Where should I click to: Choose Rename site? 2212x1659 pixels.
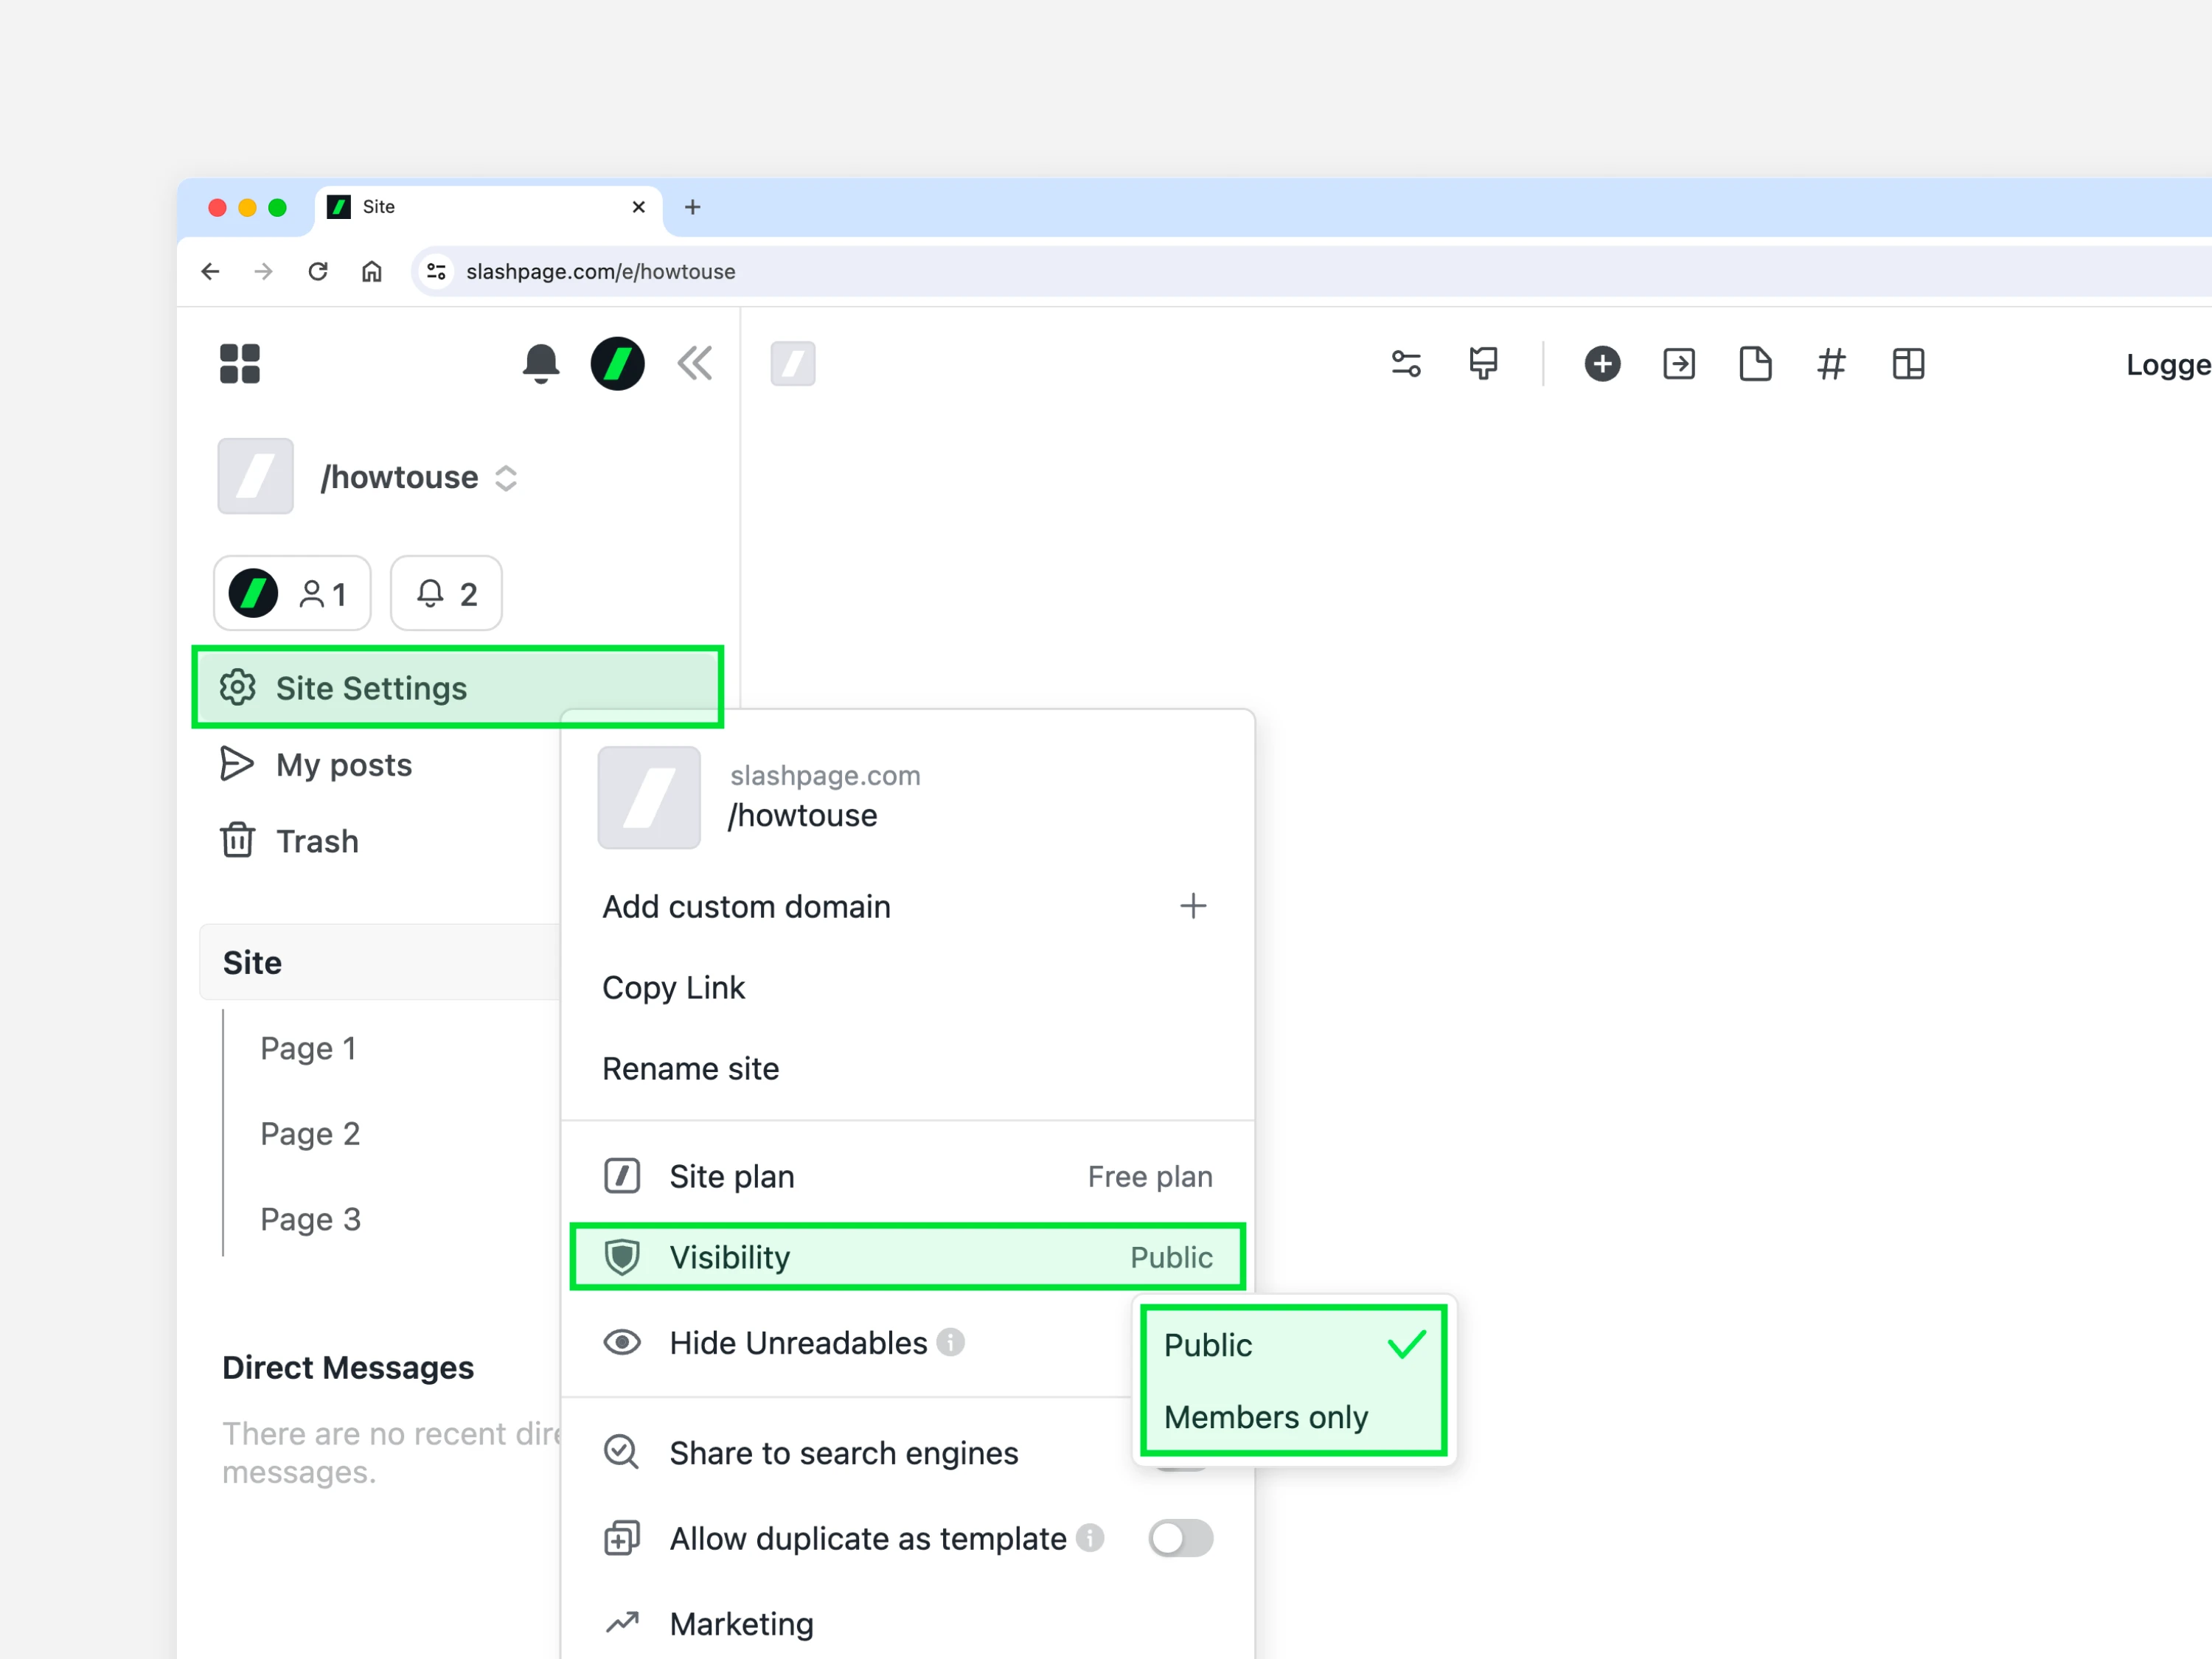pos(690,1069)
